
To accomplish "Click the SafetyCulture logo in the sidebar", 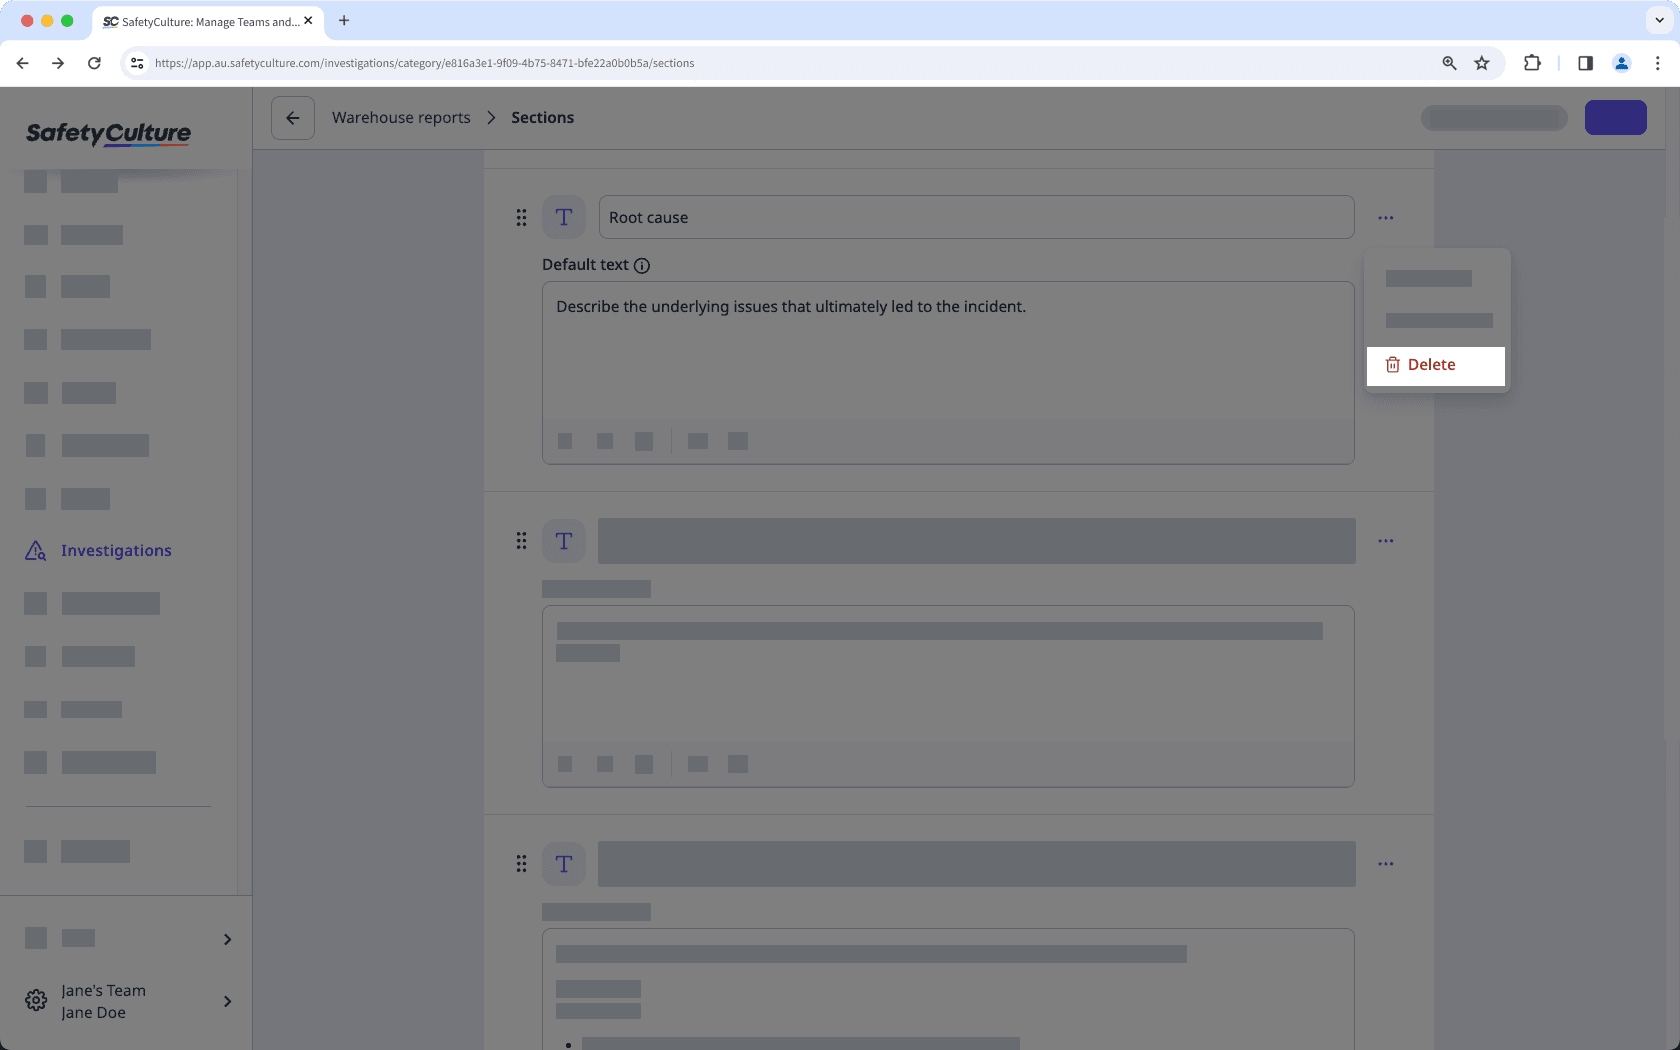I will pyautogui.click(x=109, y=134).
